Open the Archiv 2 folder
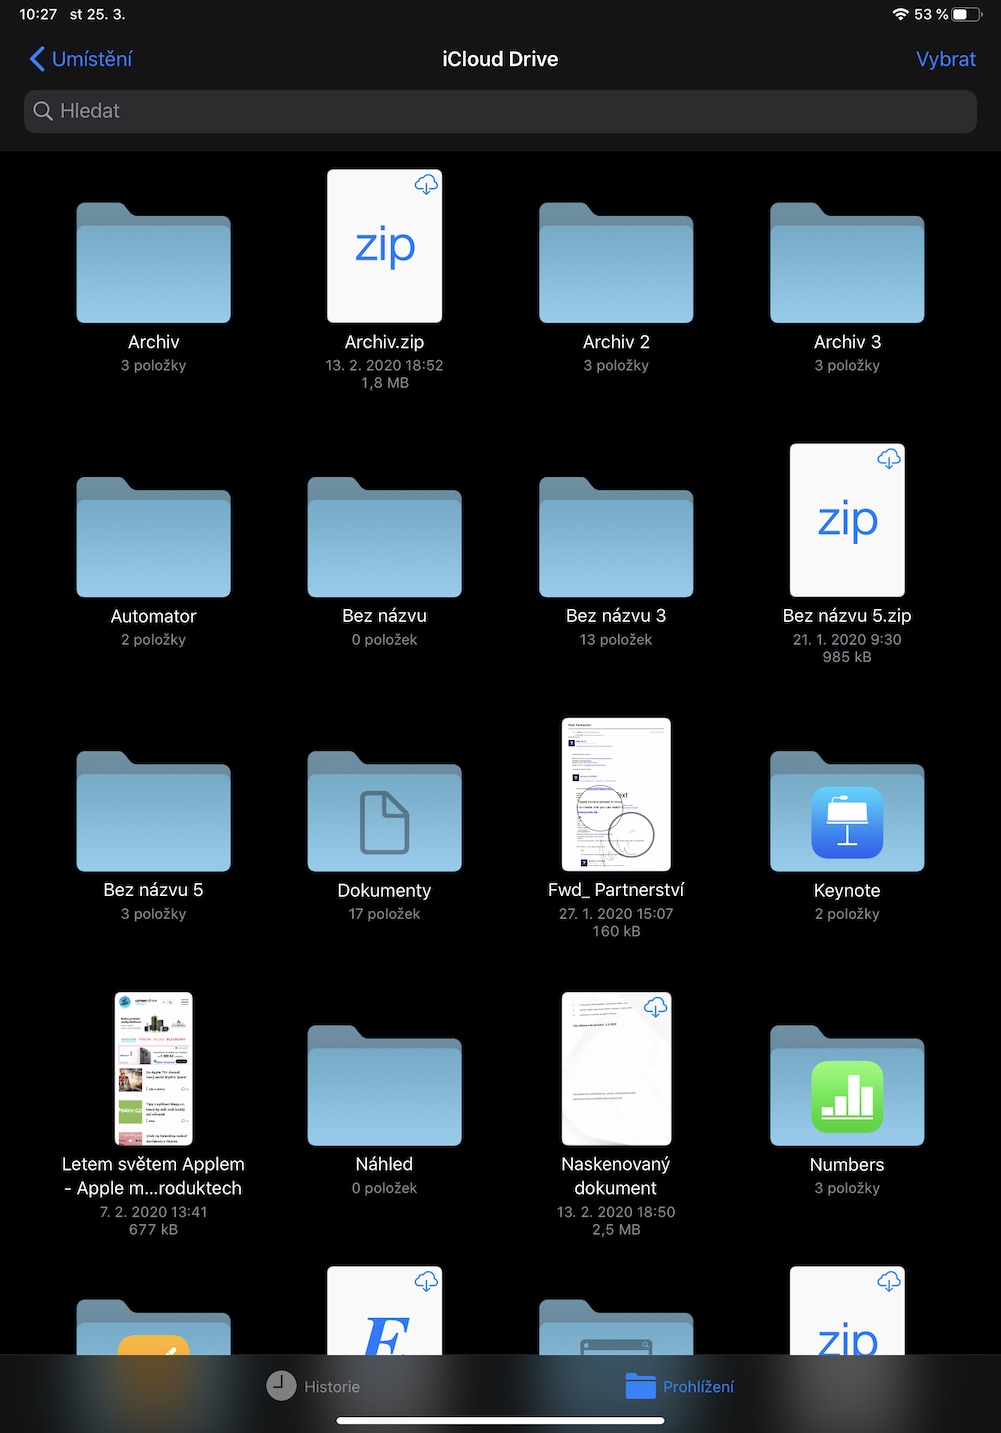The height and width of the screenshot is (1433, 1001). (x=616, y=263)
